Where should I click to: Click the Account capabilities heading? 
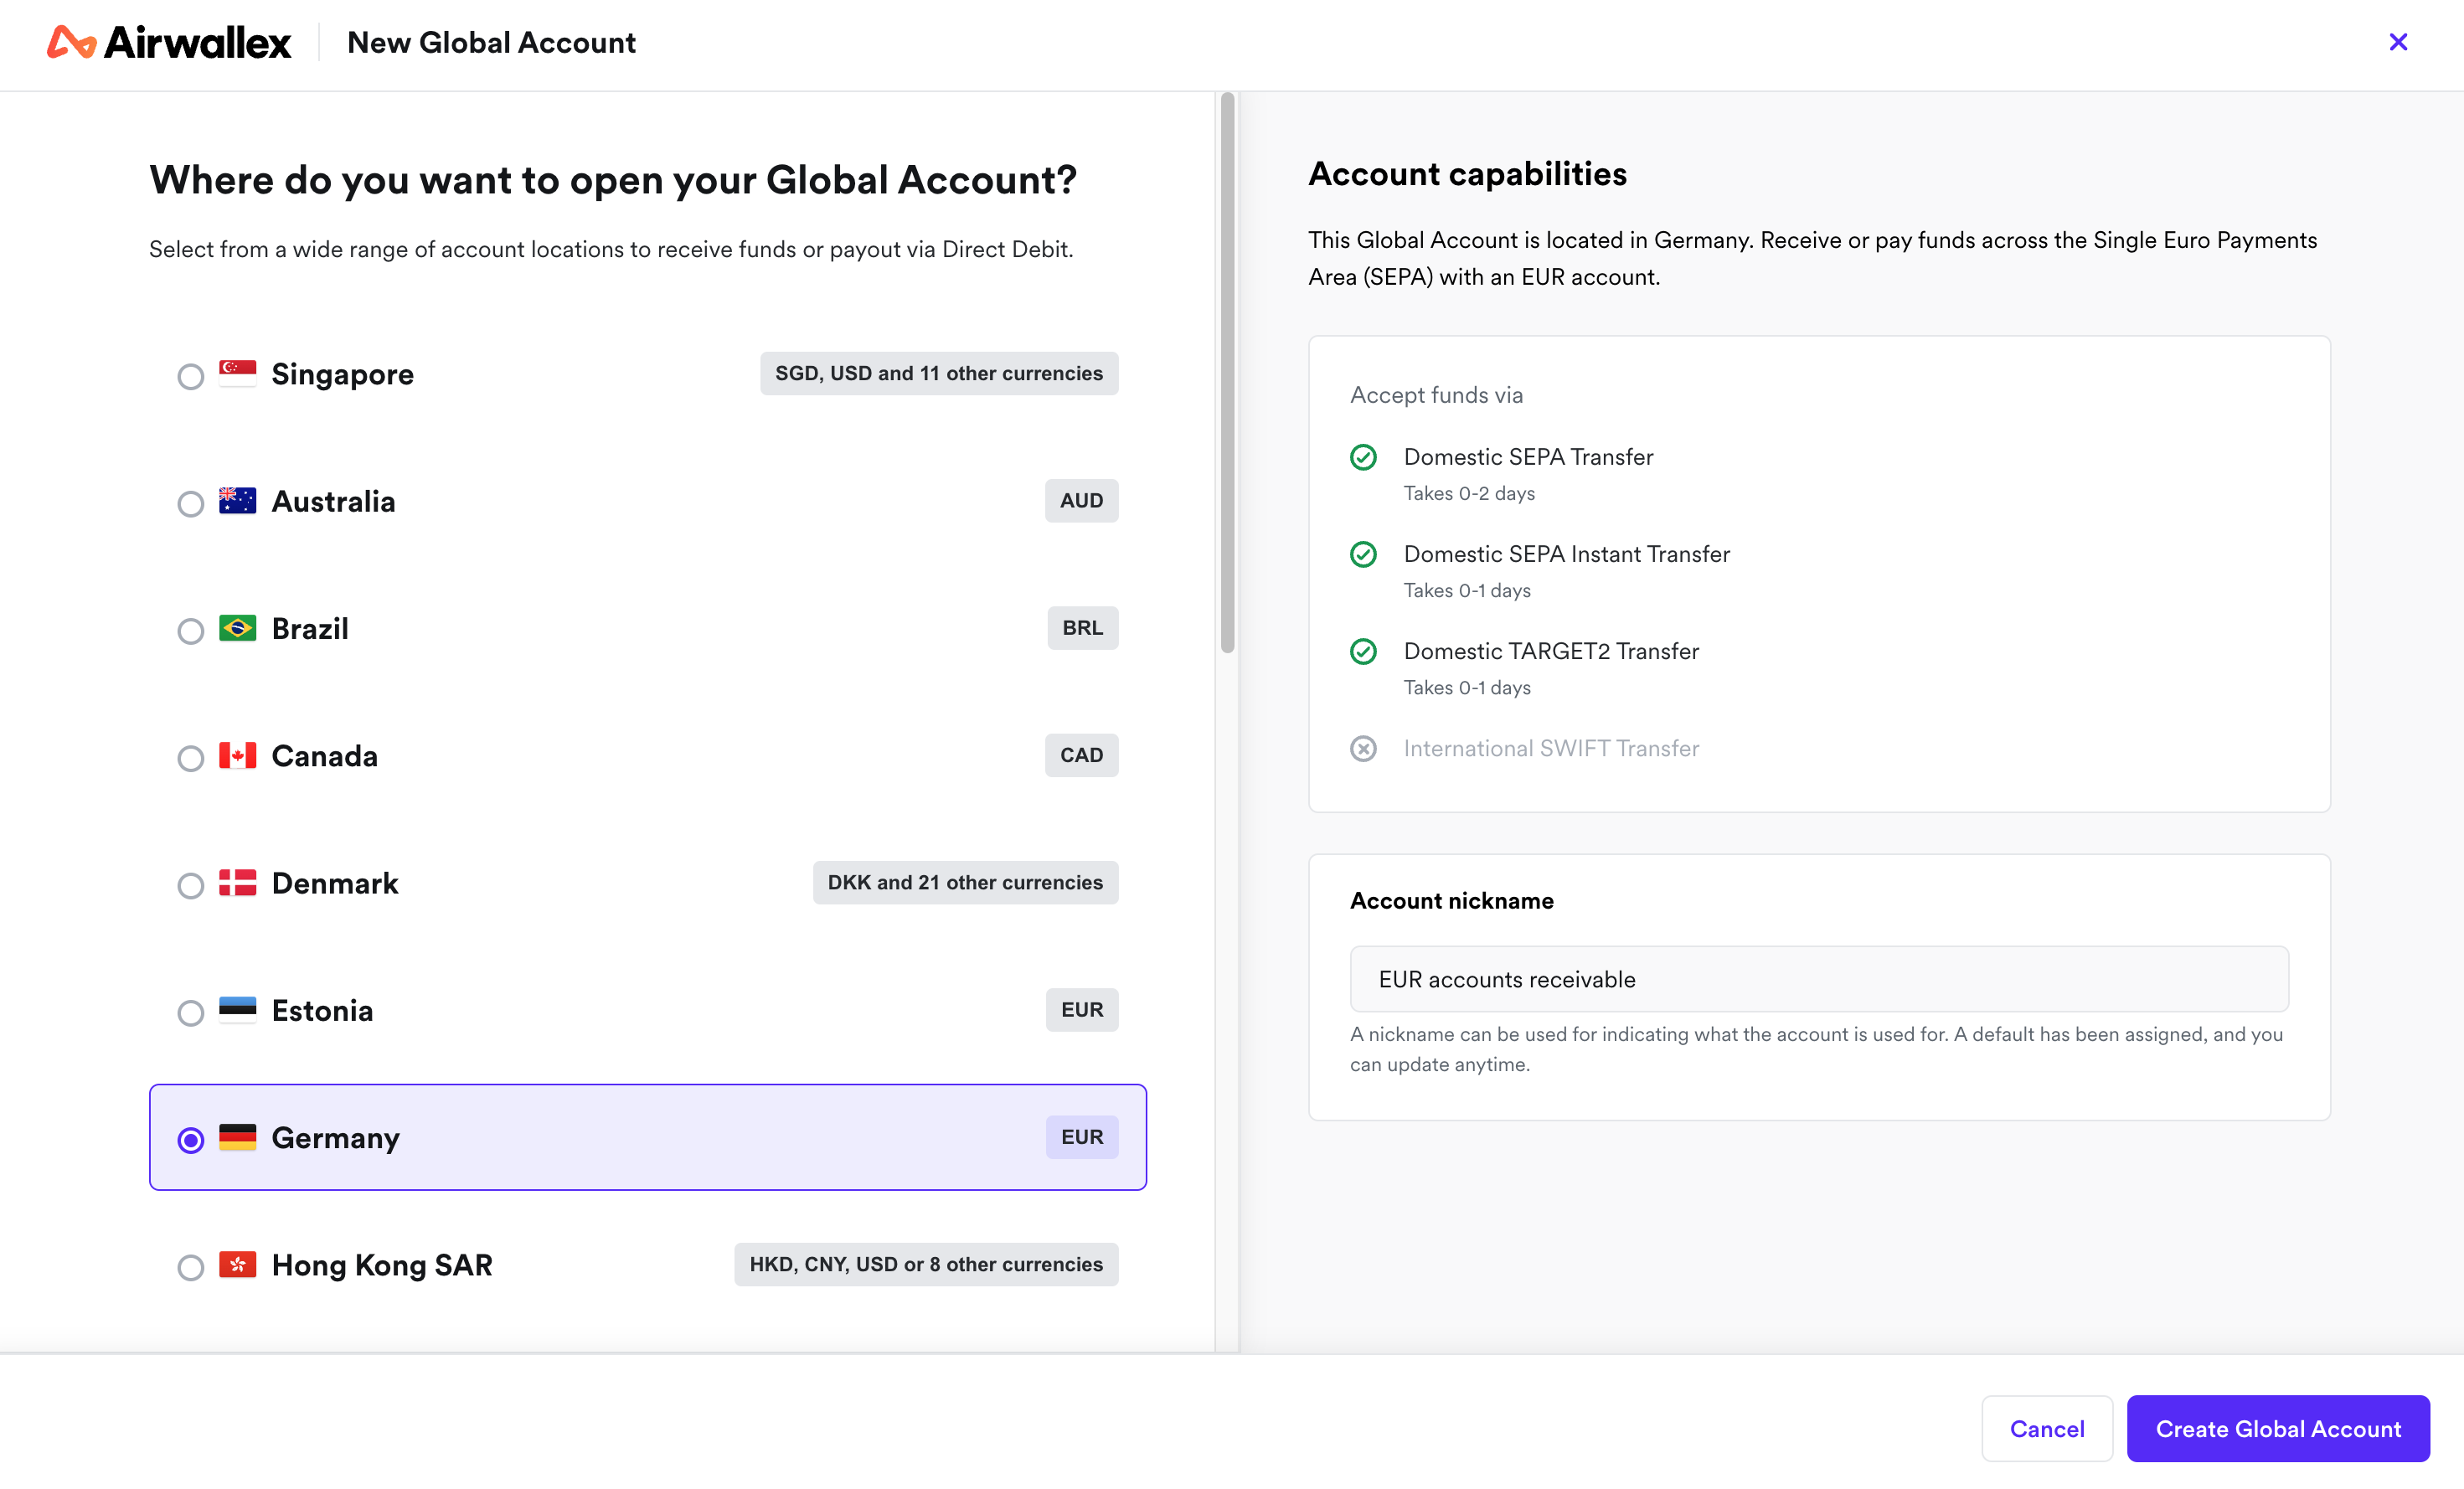[1467, 174]
